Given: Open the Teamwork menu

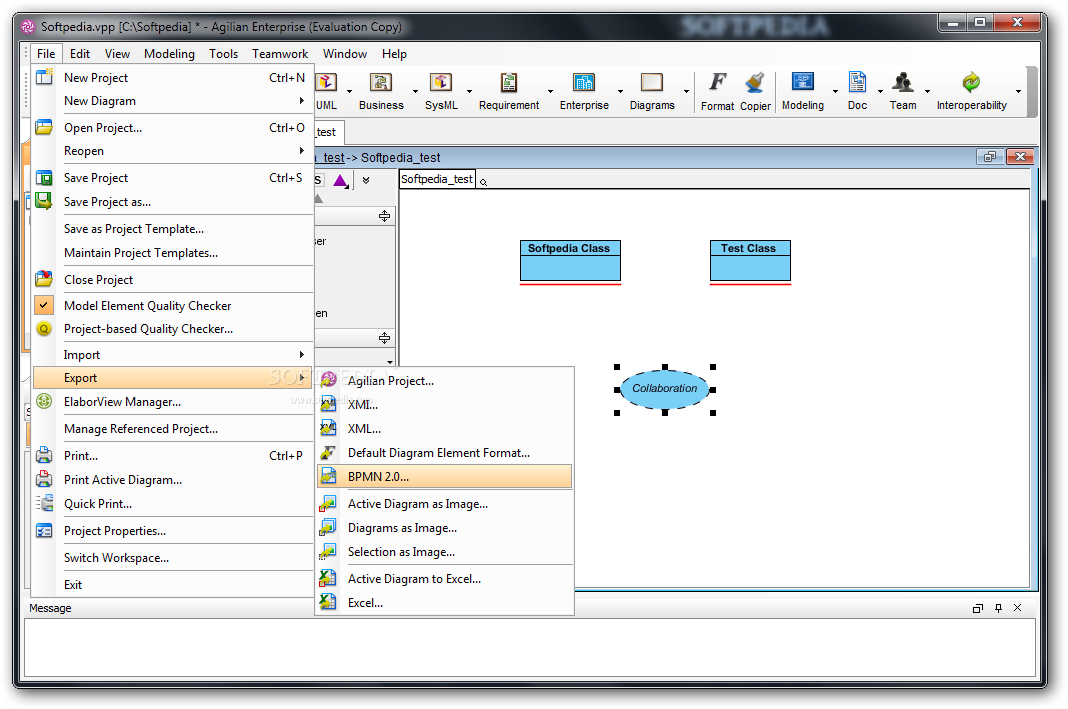Looking at the screenshot, I should (280, 53).
